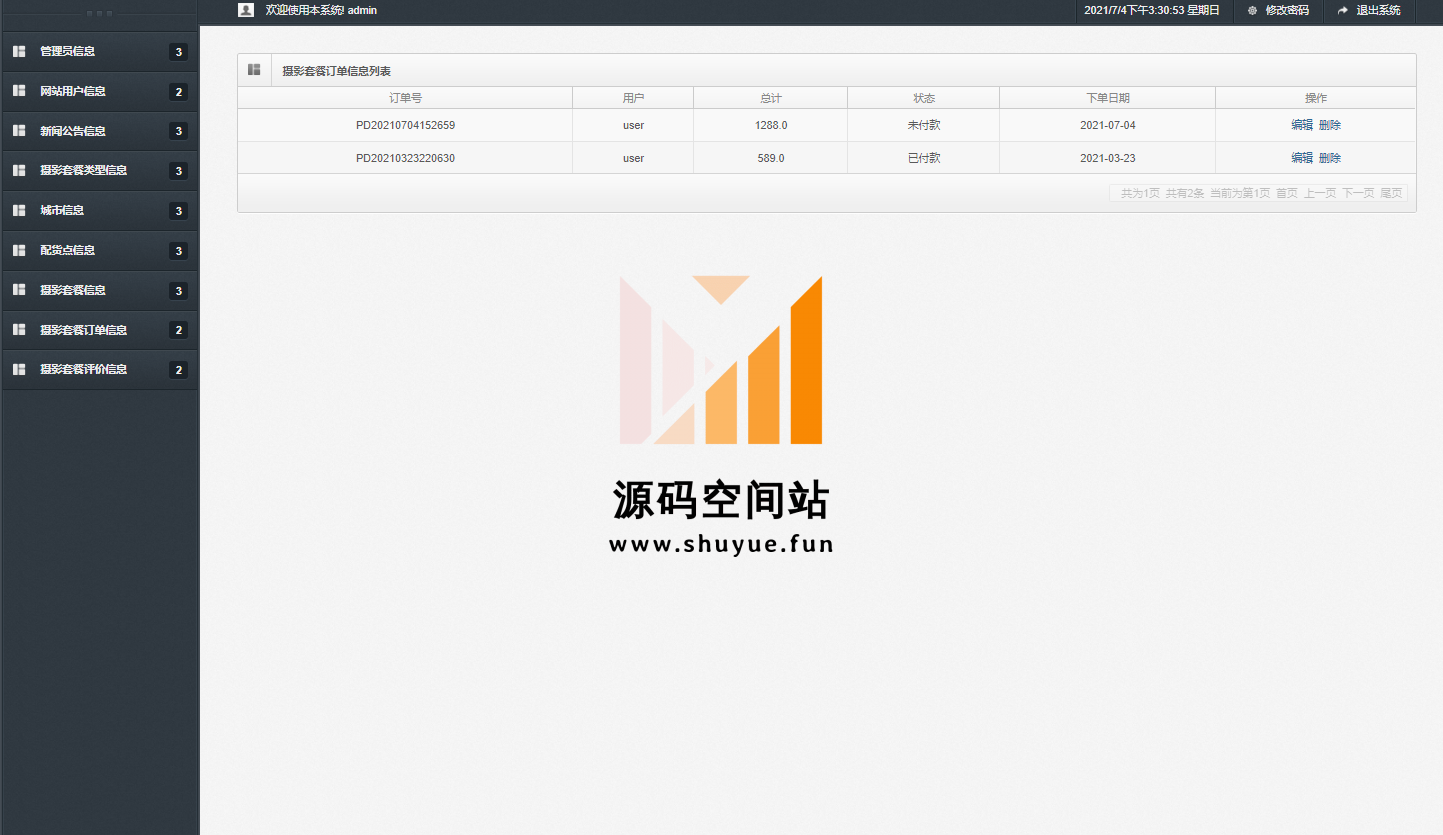1443x835 pixels.
Task: Click the 摄影套餐订单信息列表 panel title
Action: pyautogui.click(x=336, y=71)
